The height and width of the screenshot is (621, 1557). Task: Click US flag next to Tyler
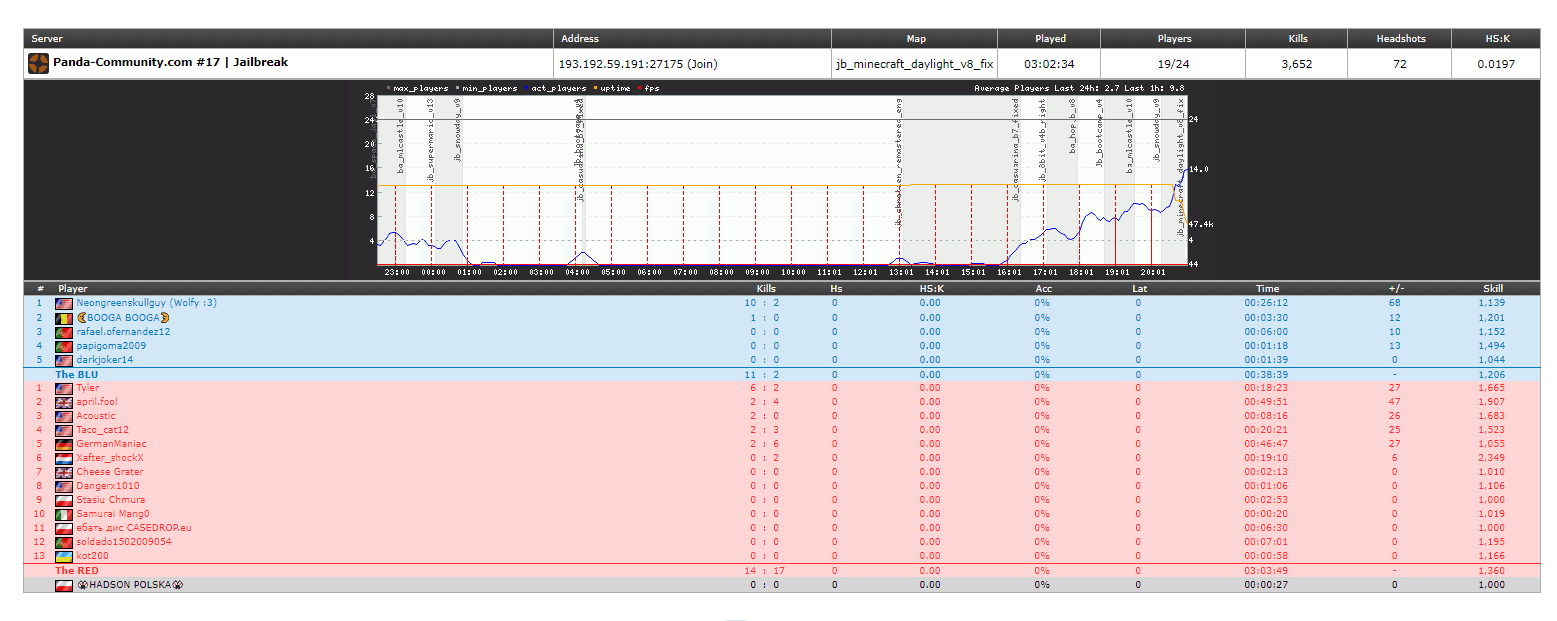(x=64, y=388)
